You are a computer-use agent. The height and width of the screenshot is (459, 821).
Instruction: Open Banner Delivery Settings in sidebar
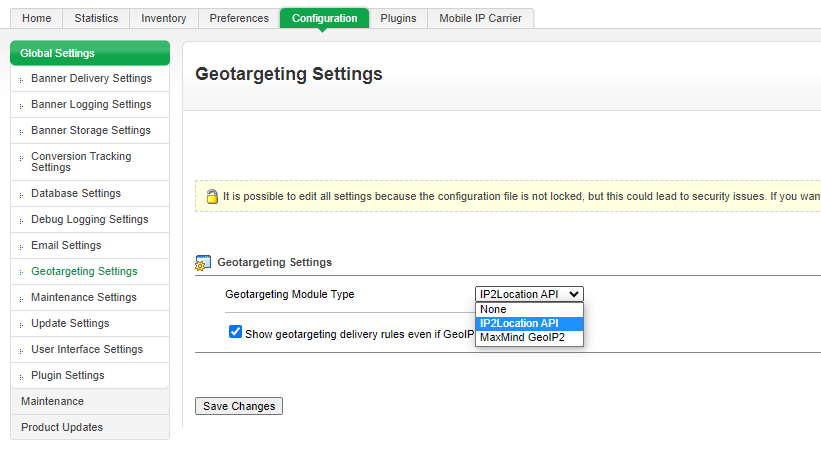click(x=91, y=79)
